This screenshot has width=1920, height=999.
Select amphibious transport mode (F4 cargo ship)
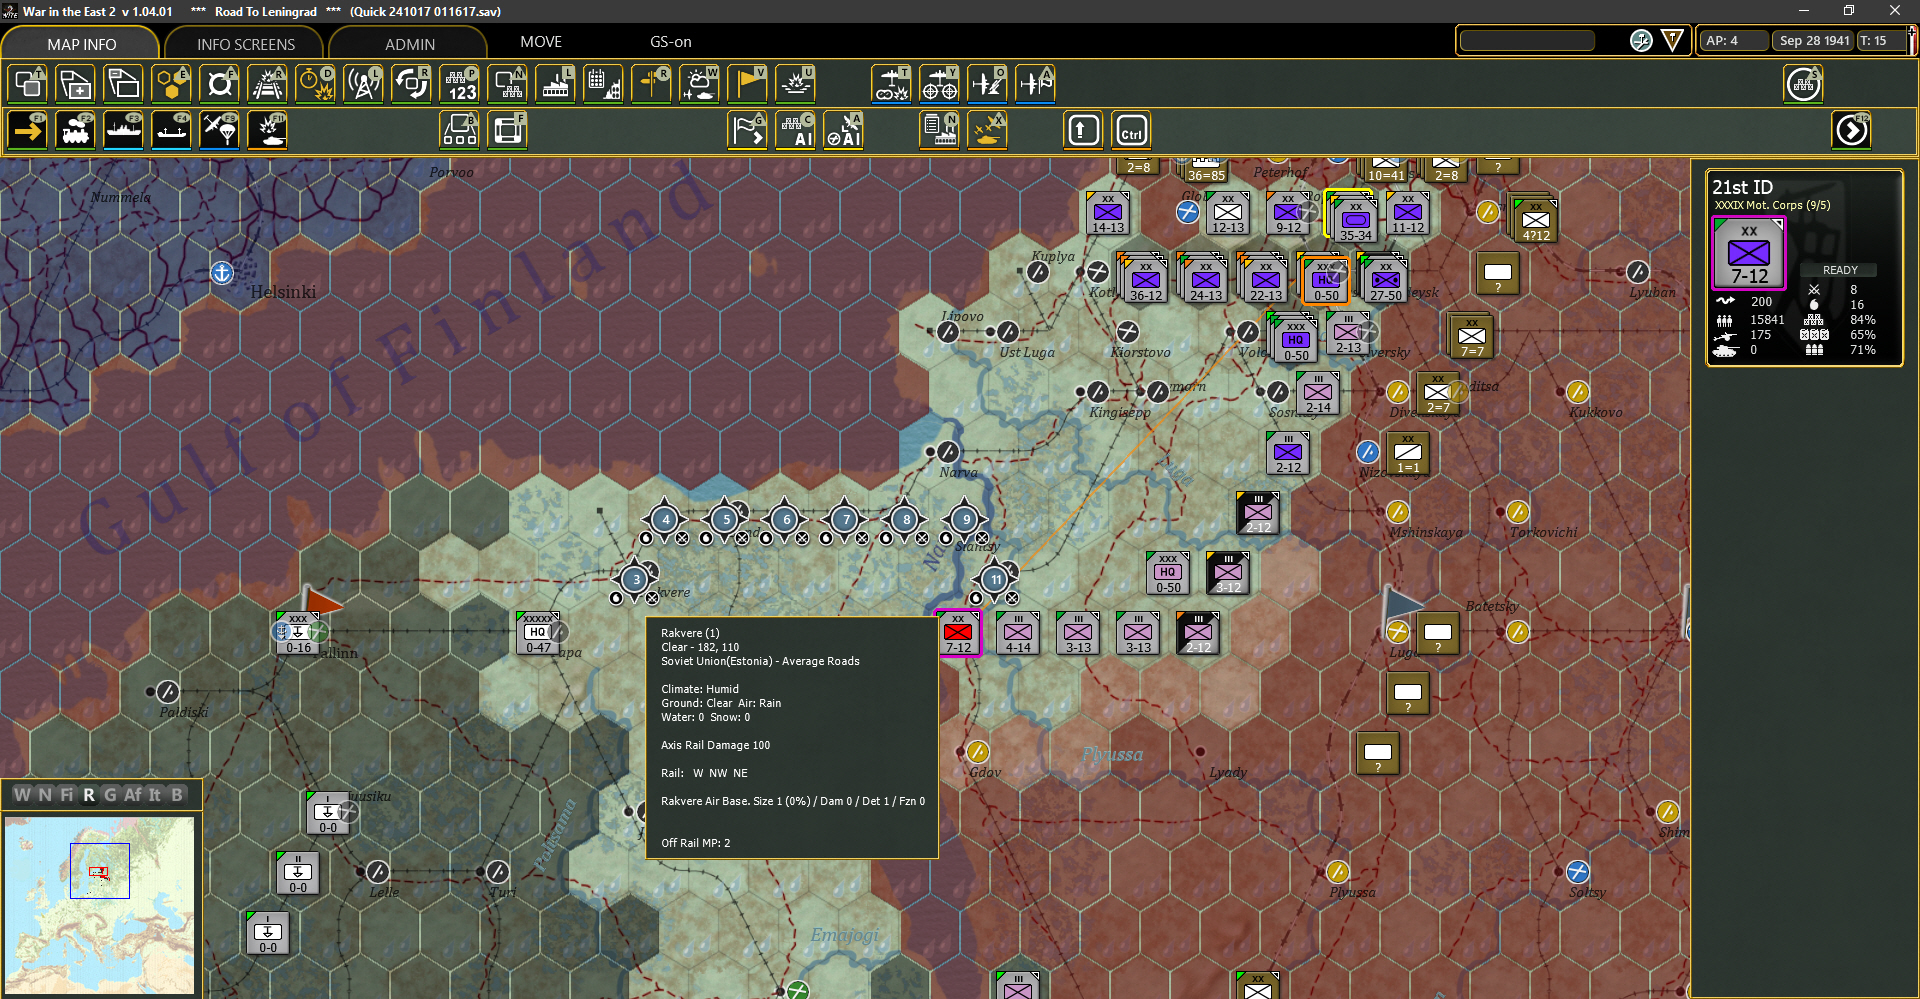(x=171, y=130)
